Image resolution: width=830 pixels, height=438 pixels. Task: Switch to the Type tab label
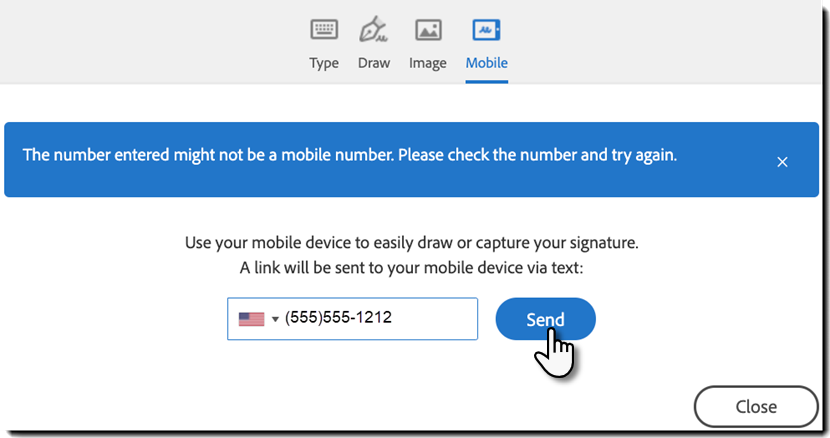click(x=324, y=63)
